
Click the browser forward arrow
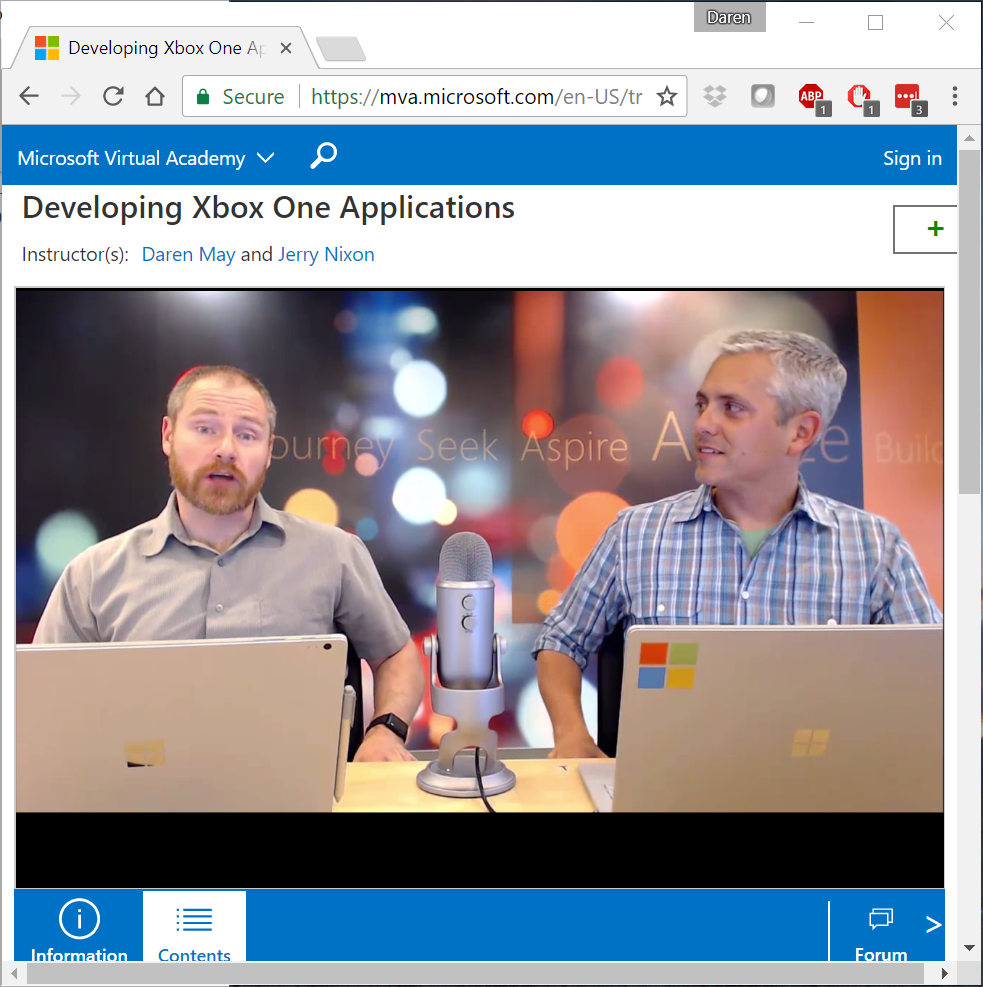[x=71, y=96]
